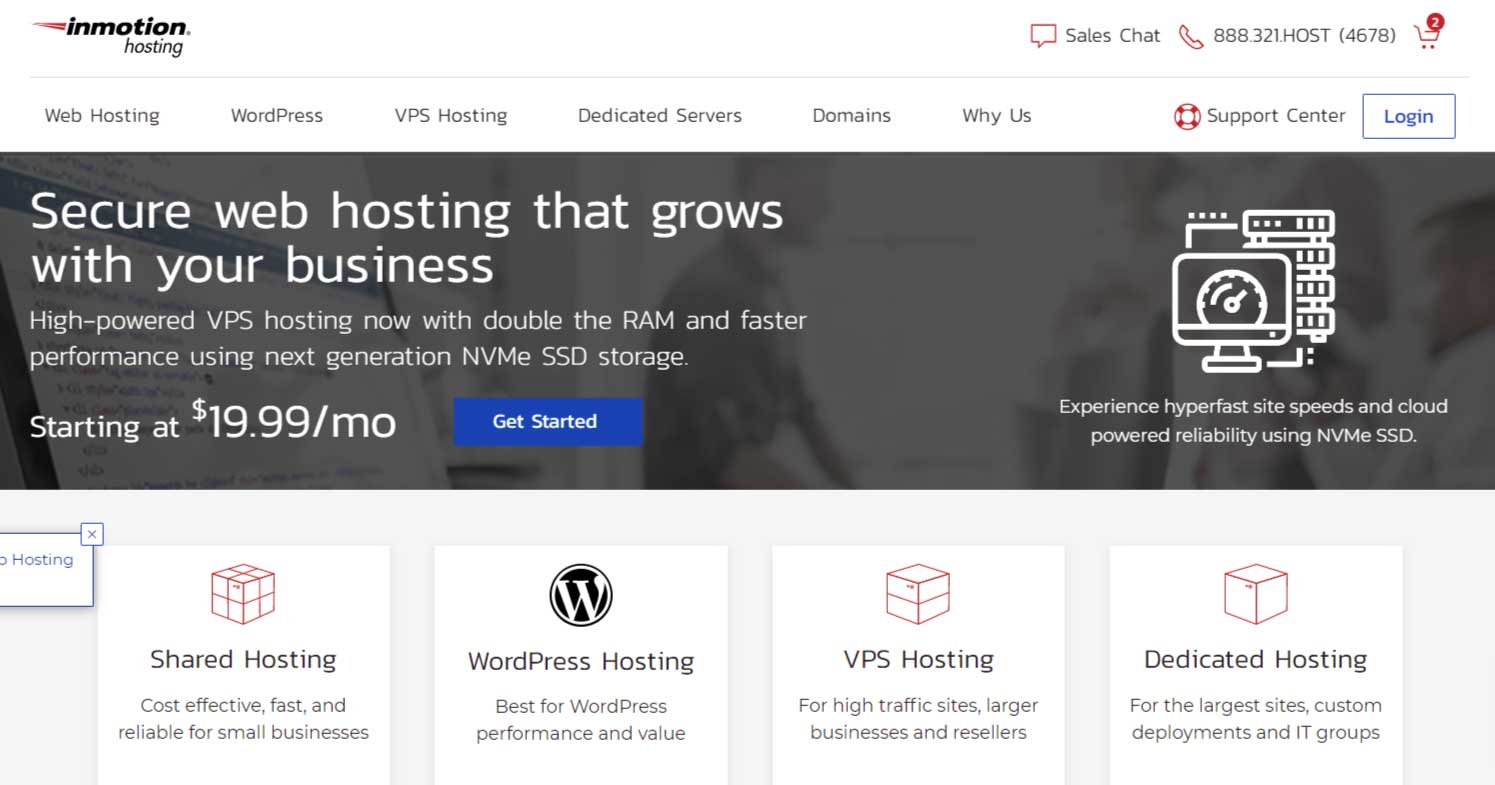This screenshot has width=1495, height=785.
Task: Select the Dedicated Hosting card title
Action: (x=1256, y=659)
